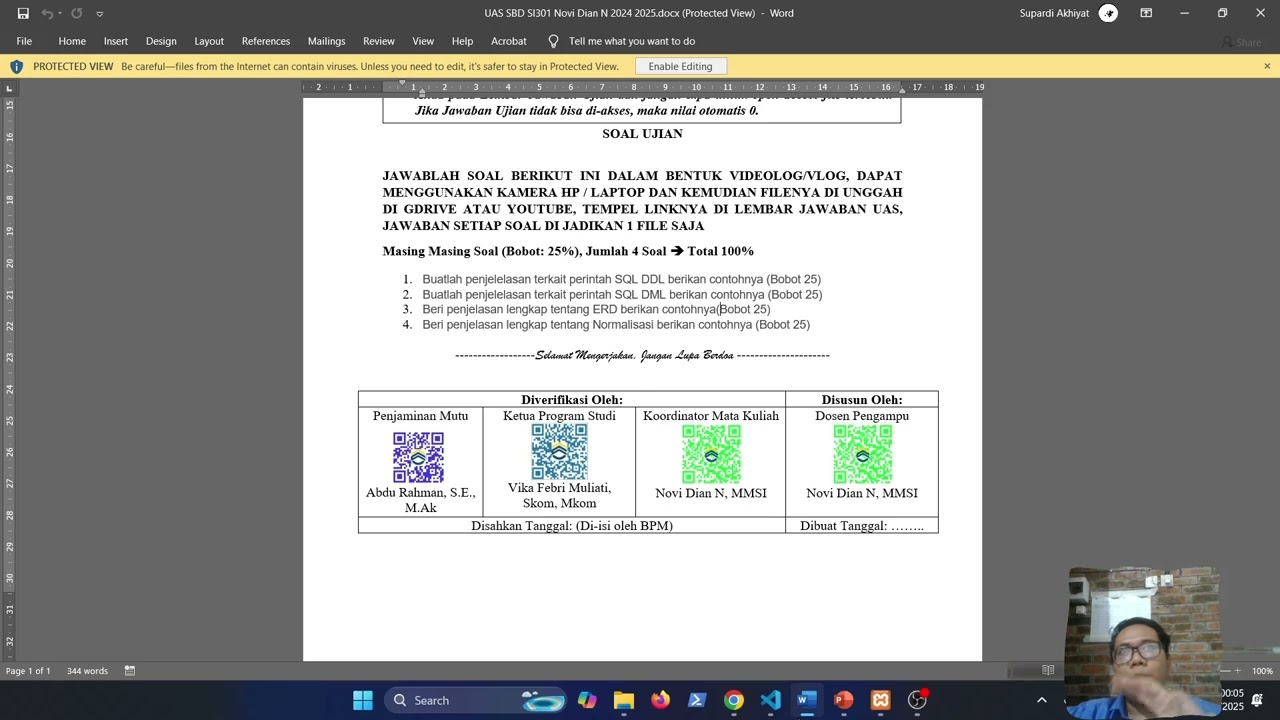Click the Undo arrow in Quick Access Toolbar
The height and width of the screenshot is (720, 1280).
[46, 13]
